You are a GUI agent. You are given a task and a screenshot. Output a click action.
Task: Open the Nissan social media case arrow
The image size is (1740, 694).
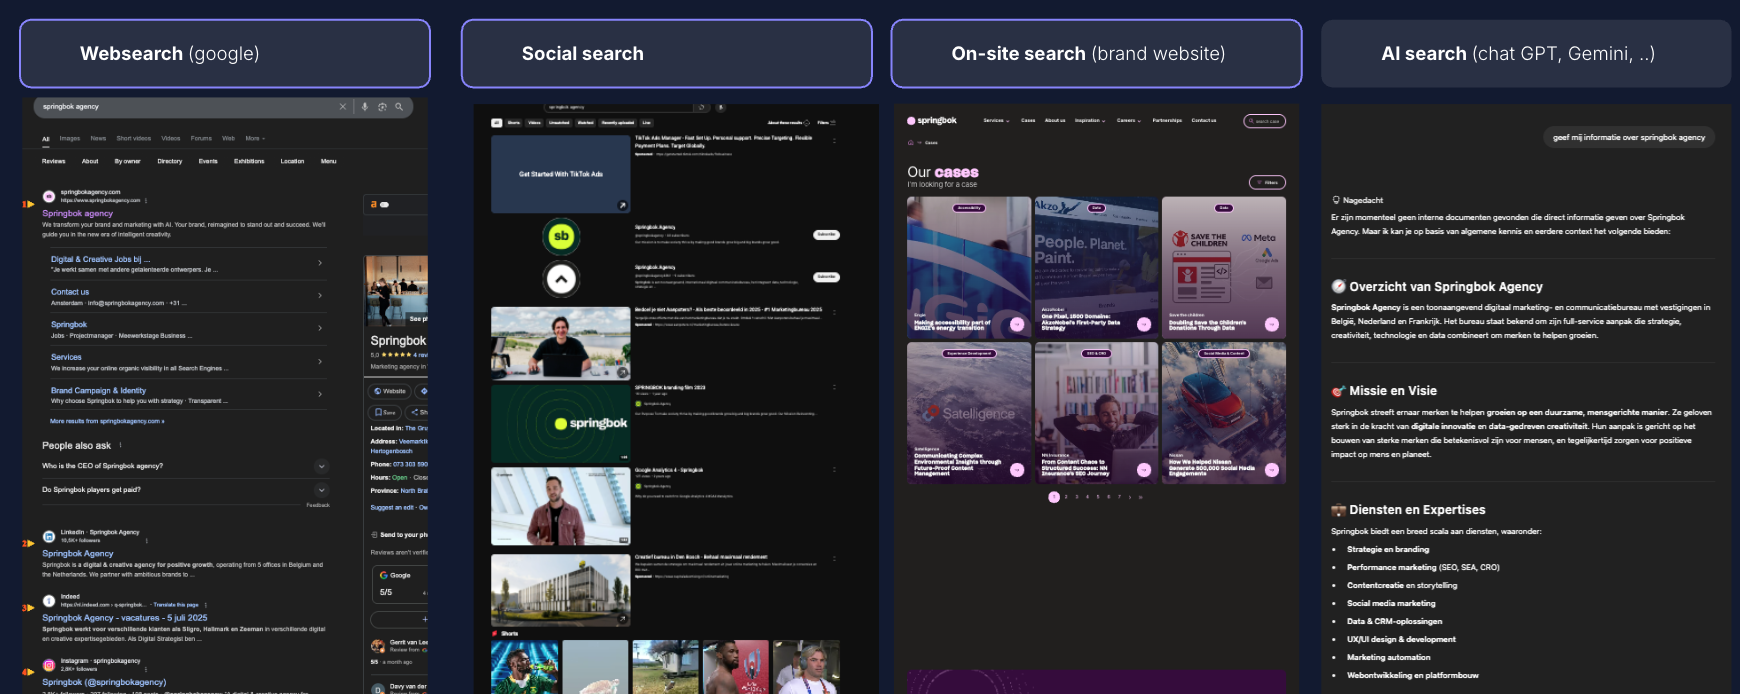click(1272, 470)
